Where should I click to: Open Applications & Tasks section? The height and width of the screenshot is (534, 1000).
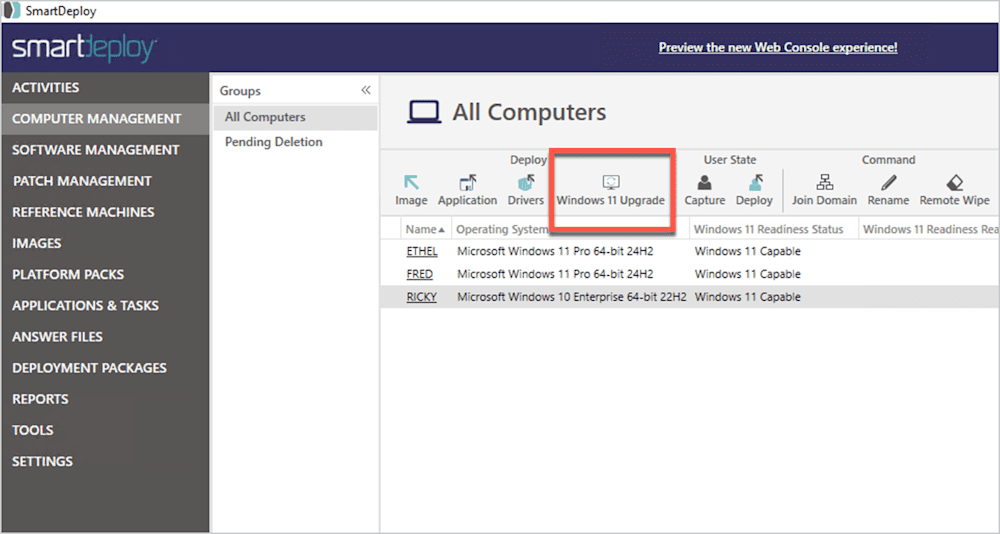coord(105,306)
